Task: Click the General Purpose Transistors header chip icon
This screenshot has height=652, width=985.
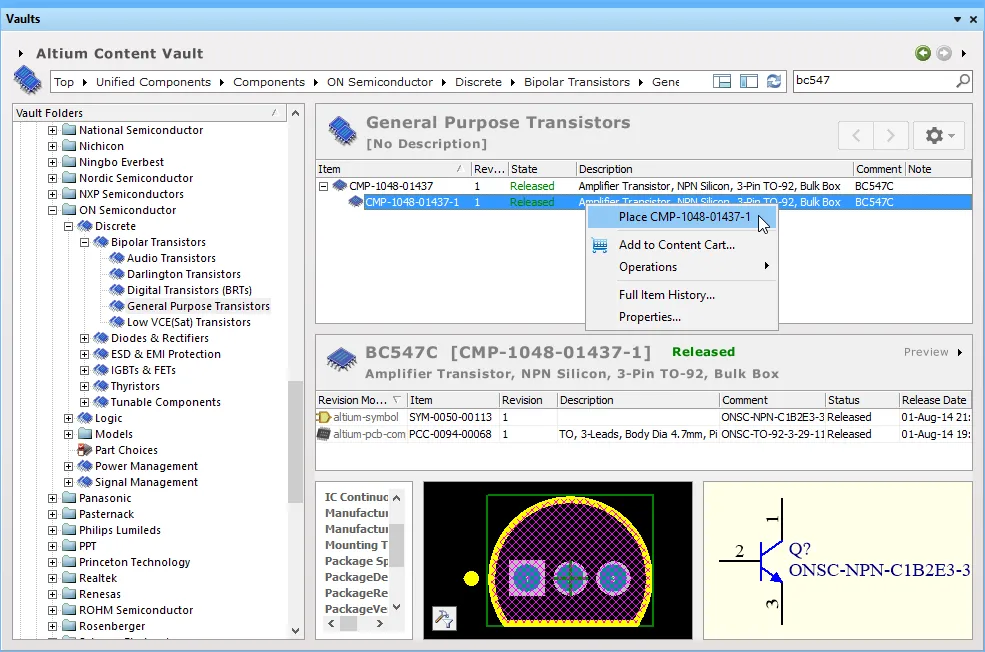Action: tap(342, 131)
